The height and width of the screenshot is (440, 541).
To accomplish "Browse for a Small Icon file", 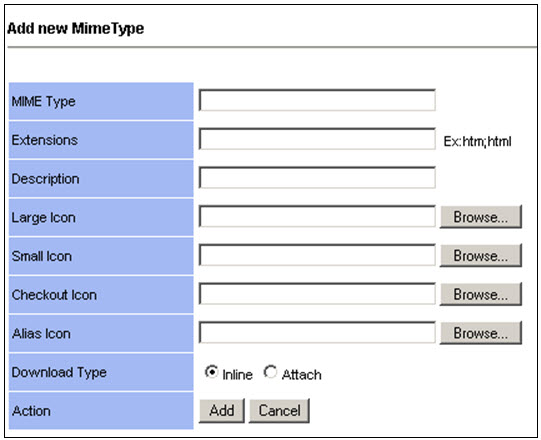I will [481, 255].
